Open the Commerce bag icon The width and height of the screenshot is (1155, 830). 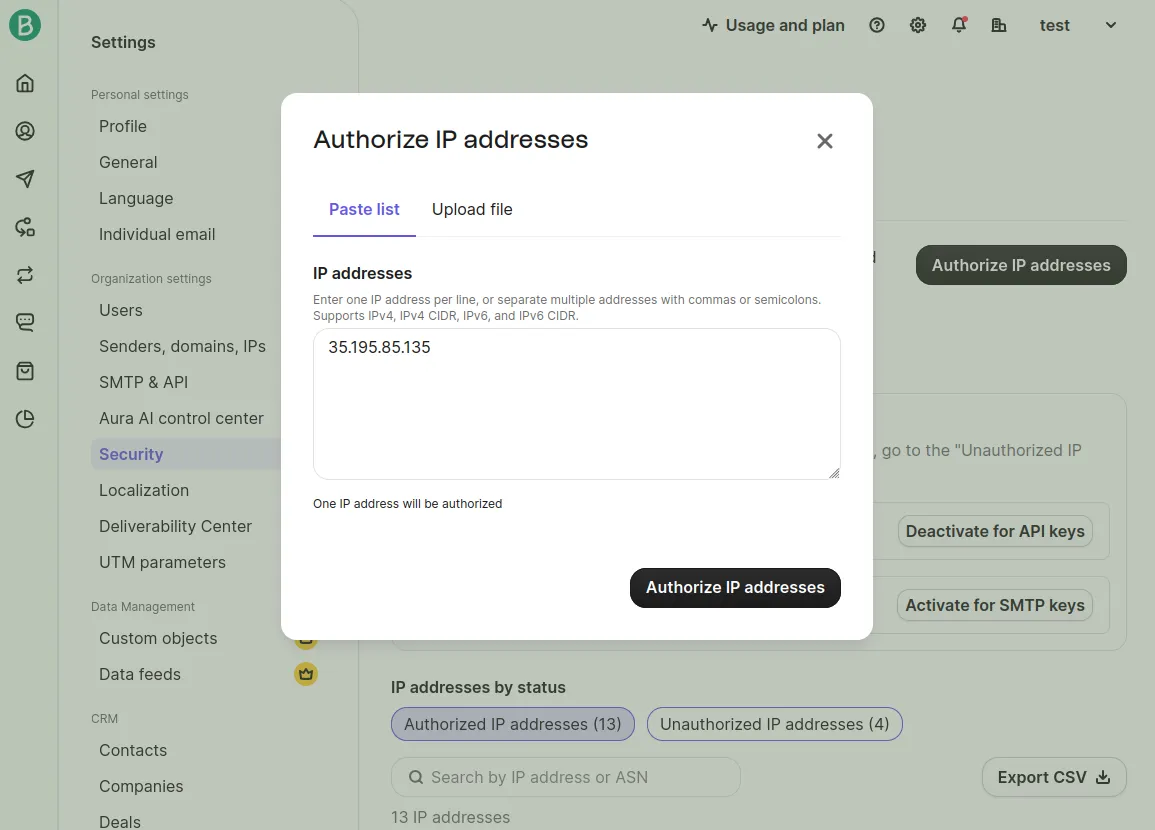click(x=25, y=370)
